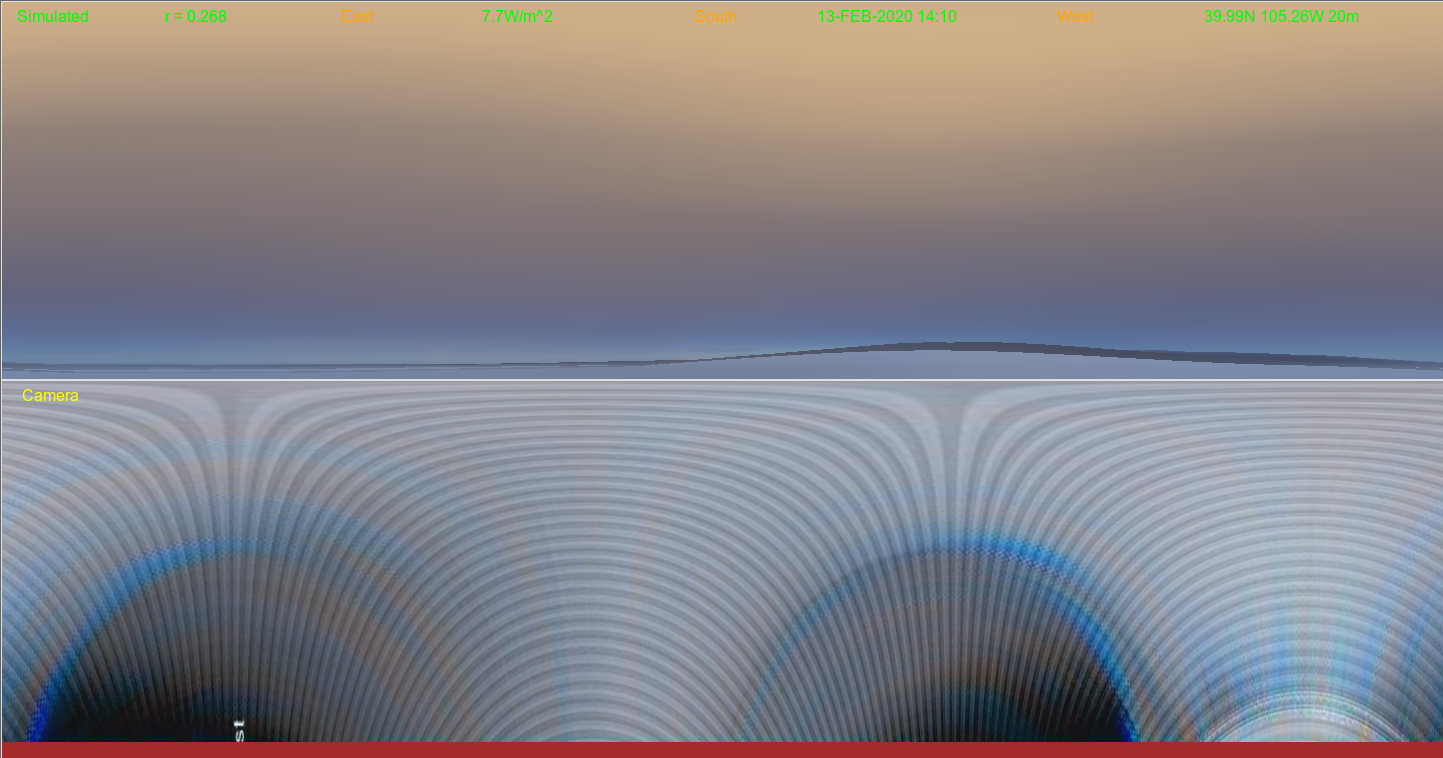
Task: Click the orange "West" direction label
Action: 1075,17
